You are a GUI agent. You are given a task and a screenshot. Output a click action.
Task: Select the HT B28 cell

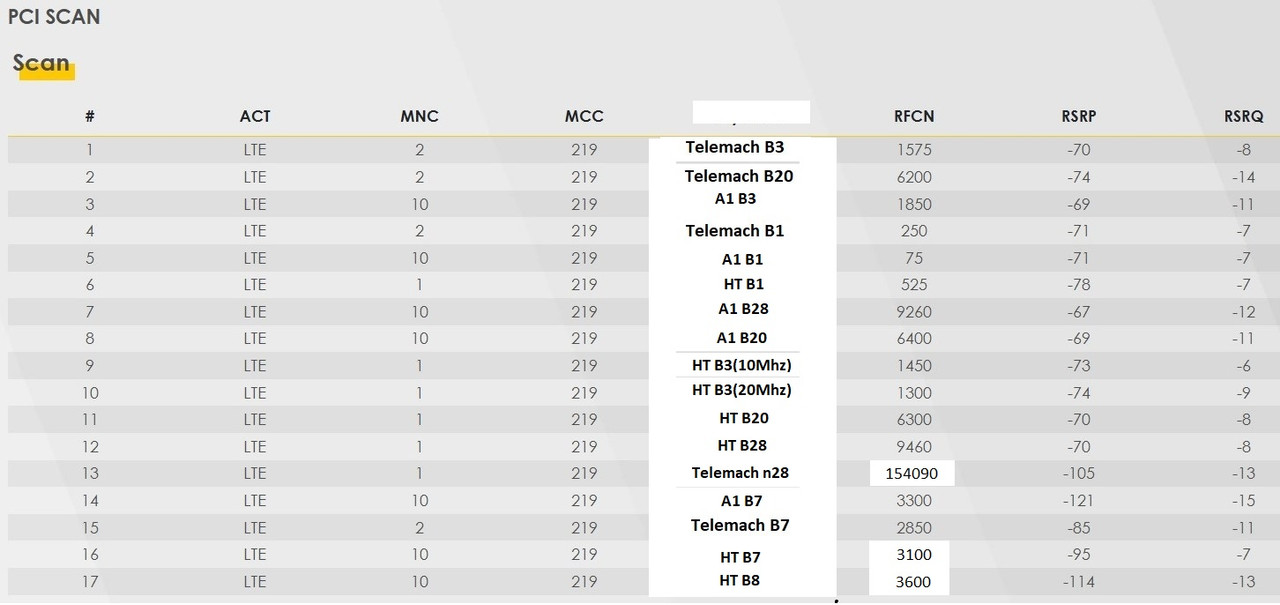(742, 445)
